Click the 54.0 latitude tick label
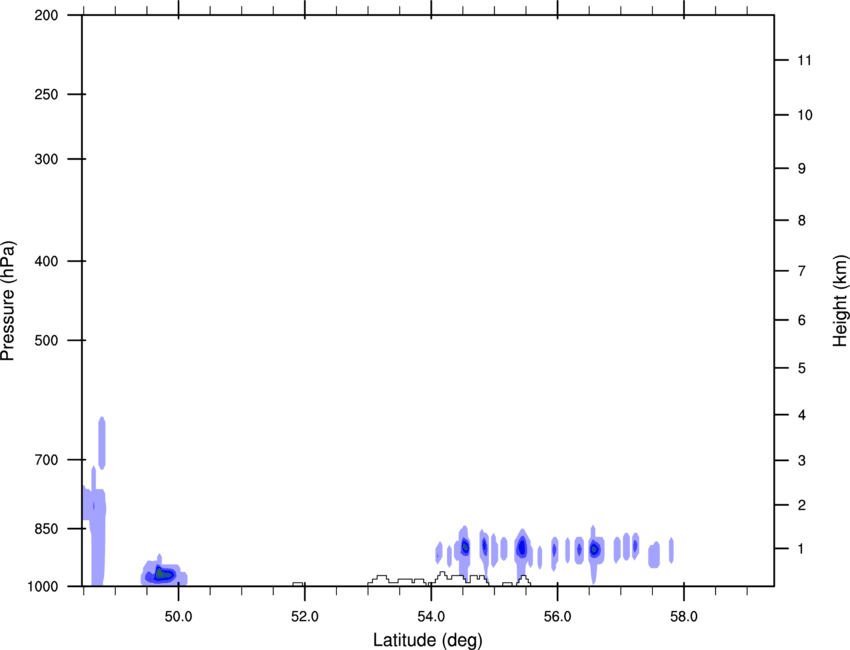 coord(431,616)
